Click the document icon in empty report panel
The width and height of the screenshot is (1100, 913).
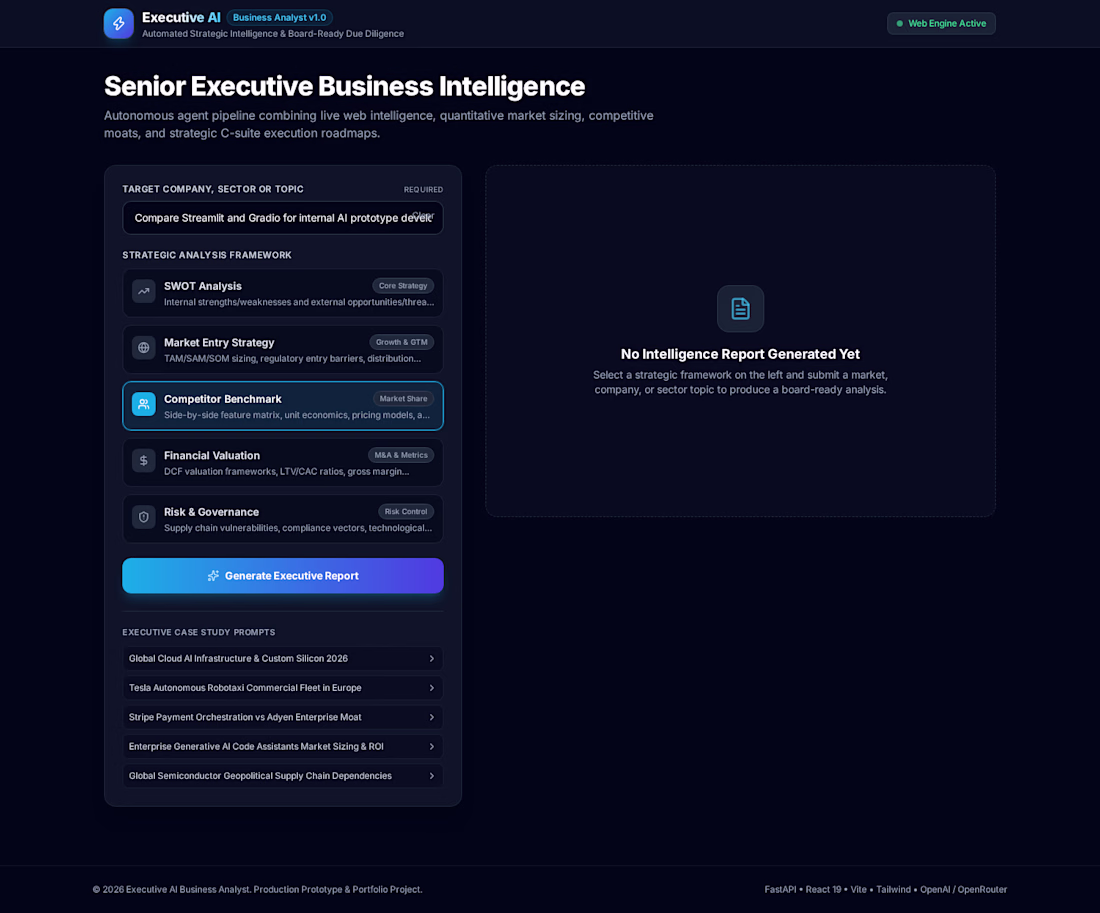[x=740, y=309]
